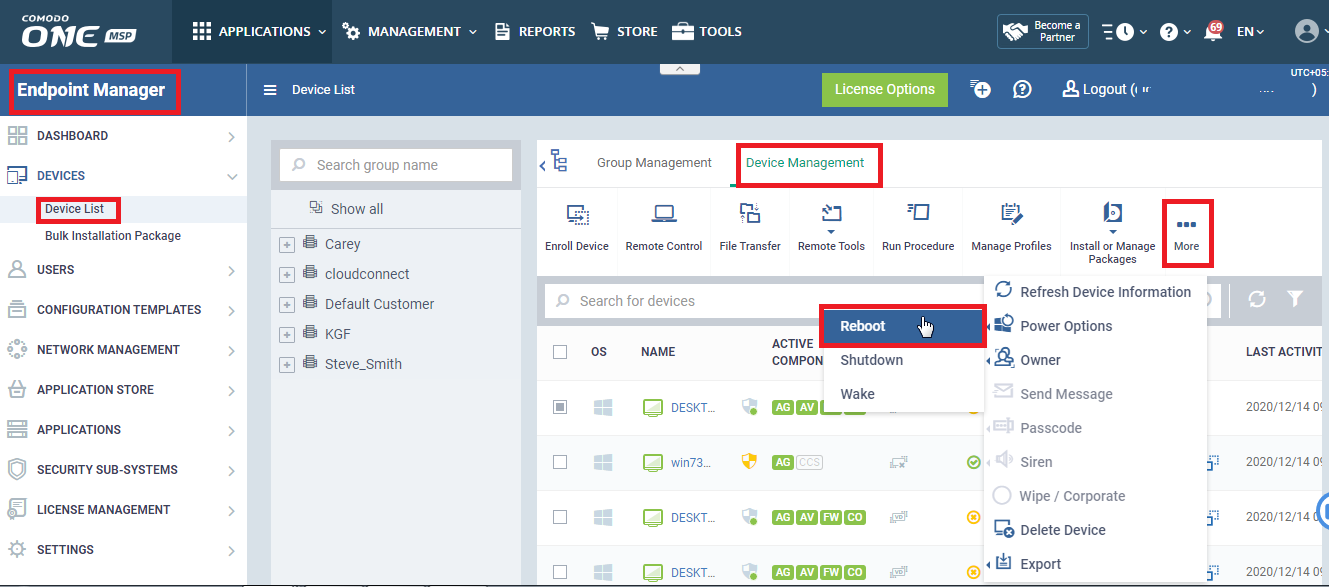Click the Become a Partner button

click(x=1043, y=32)
